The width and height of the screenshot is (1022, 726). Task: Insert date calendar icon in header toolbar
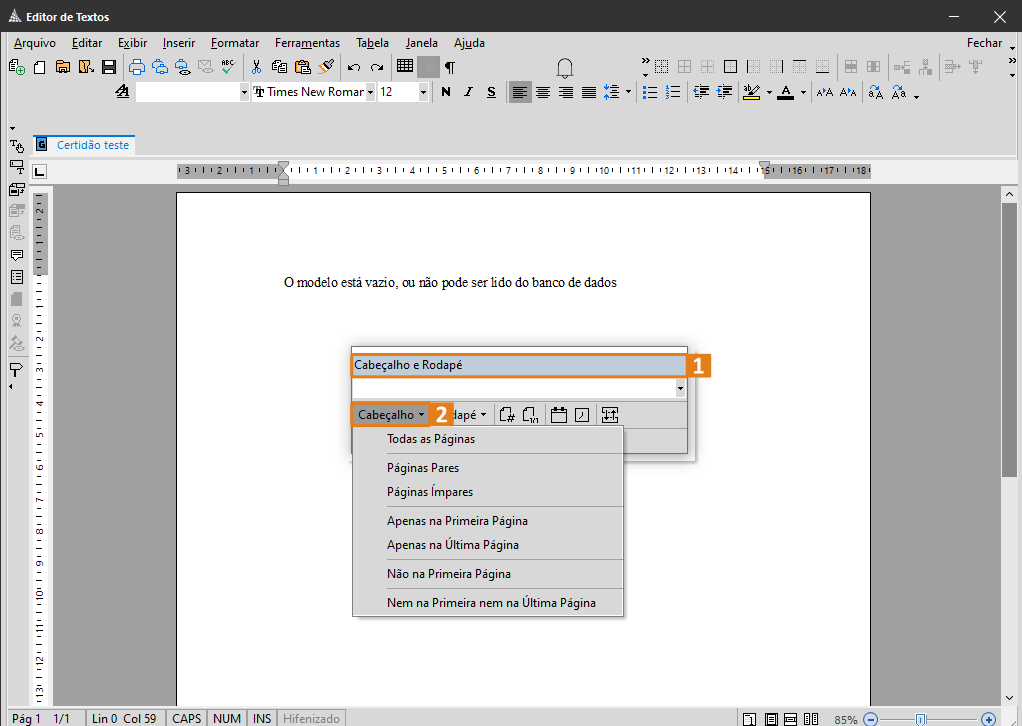tap(559, 414)
